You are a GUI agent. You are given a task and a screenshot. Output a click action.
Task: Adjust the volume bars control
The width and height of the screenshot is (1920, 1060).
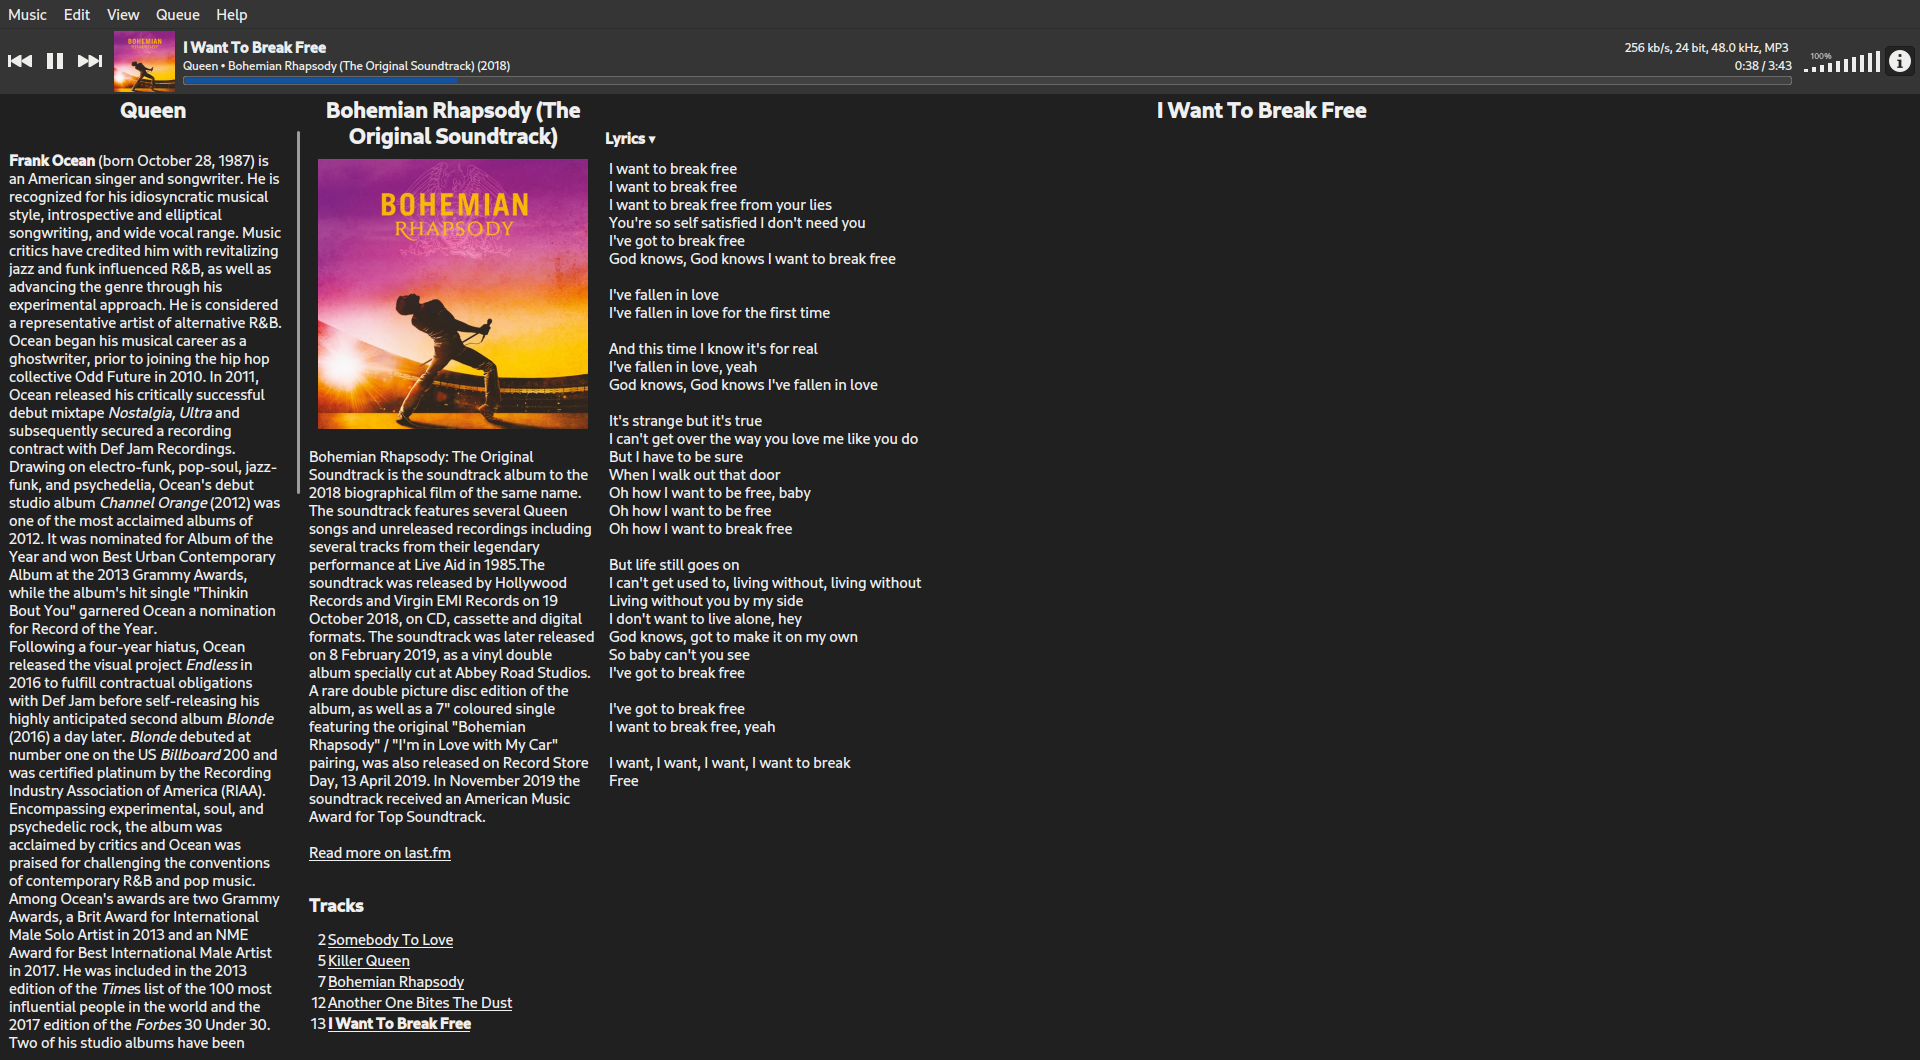click(1842, 62)
